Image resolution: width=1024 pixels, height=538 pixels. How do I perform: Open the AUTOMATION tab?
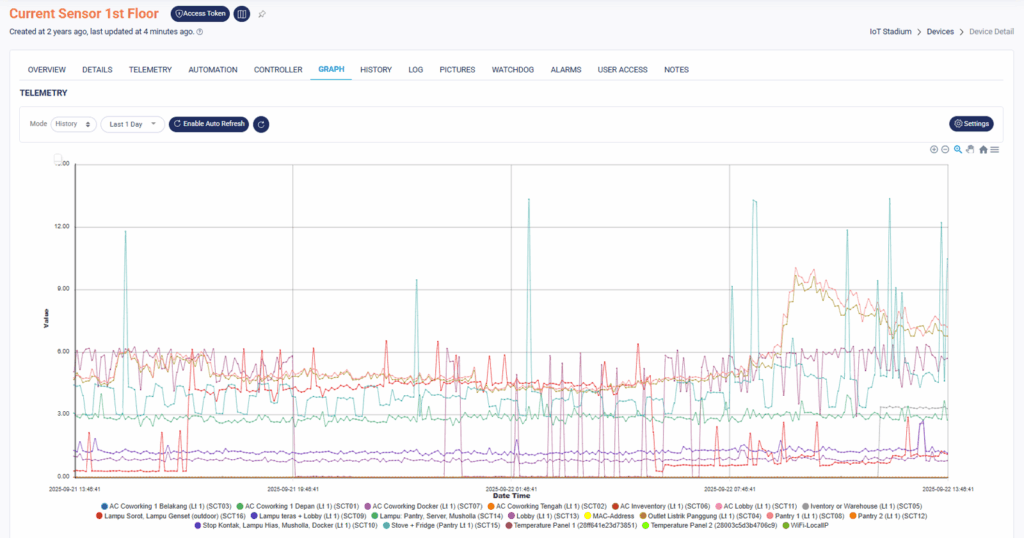[x=213, y=70]
